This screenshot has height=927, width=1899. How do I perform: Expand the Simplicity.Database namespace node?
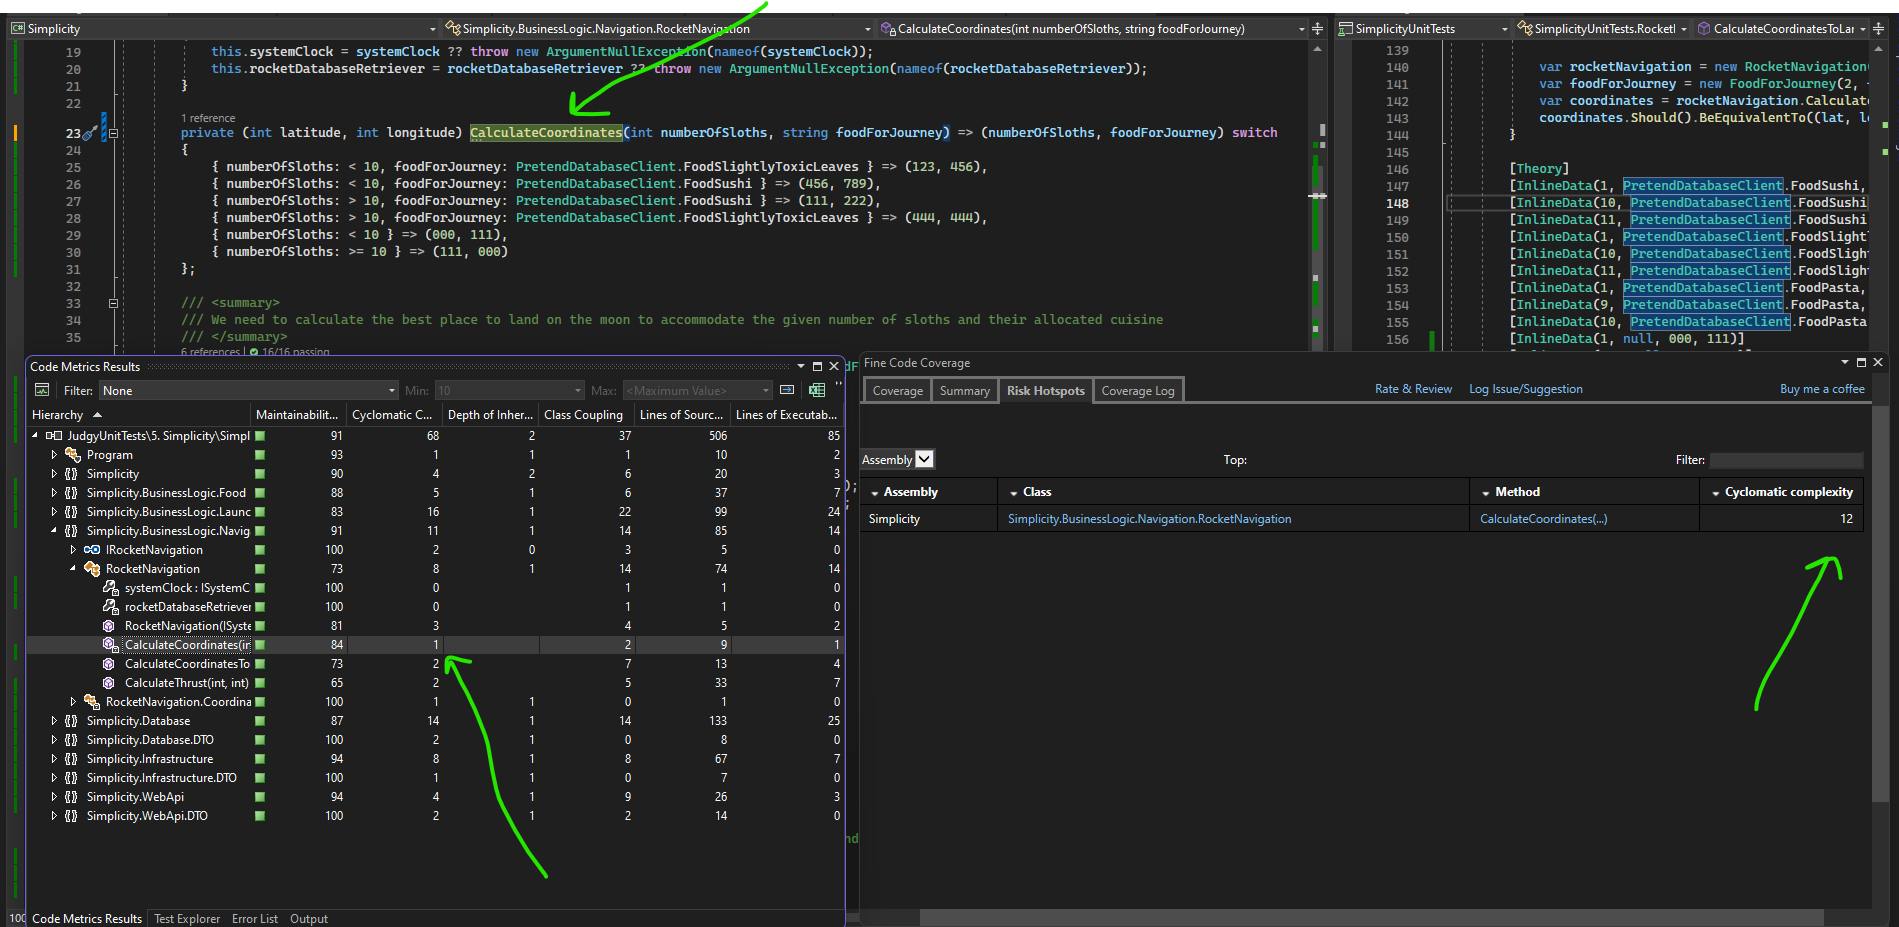click(x=54, y=721)
